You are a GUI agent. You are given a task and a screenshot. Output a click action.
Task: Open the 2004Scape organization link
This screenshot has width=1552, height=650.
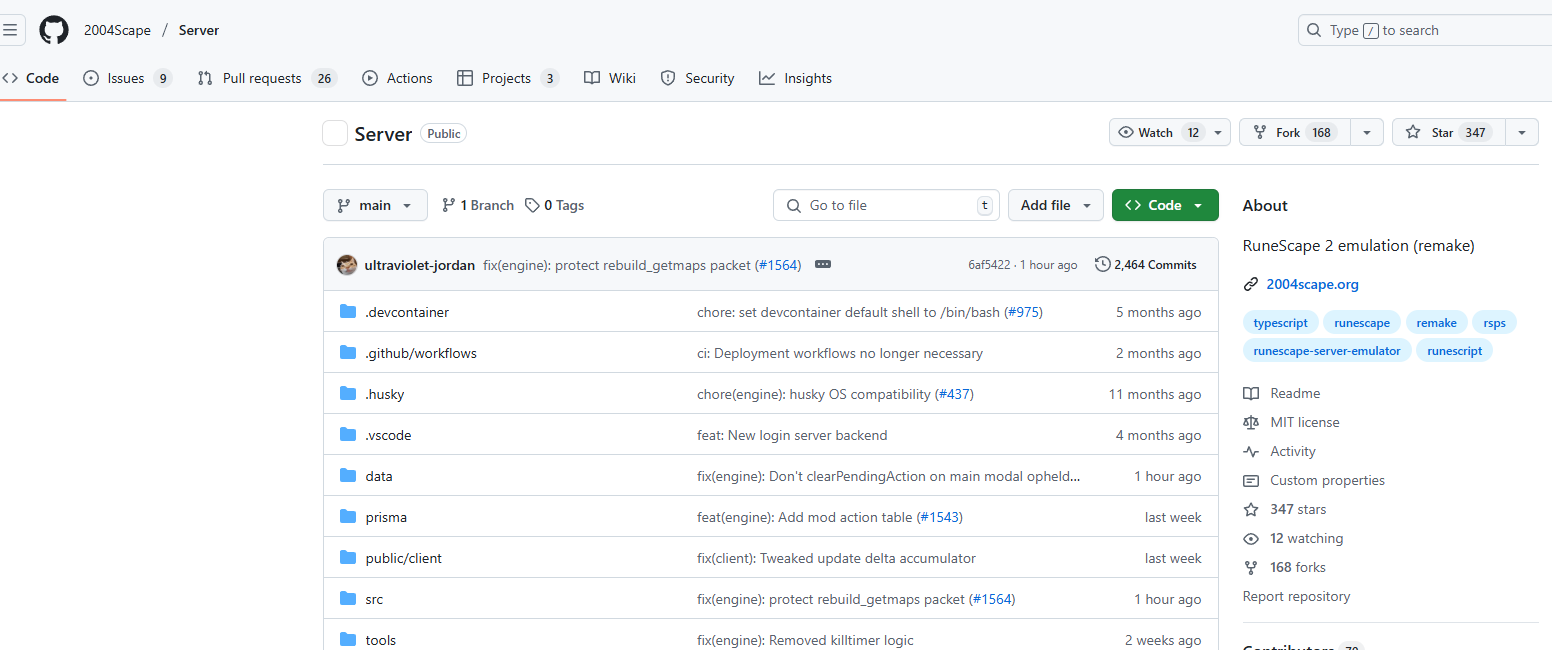[117, 30]
